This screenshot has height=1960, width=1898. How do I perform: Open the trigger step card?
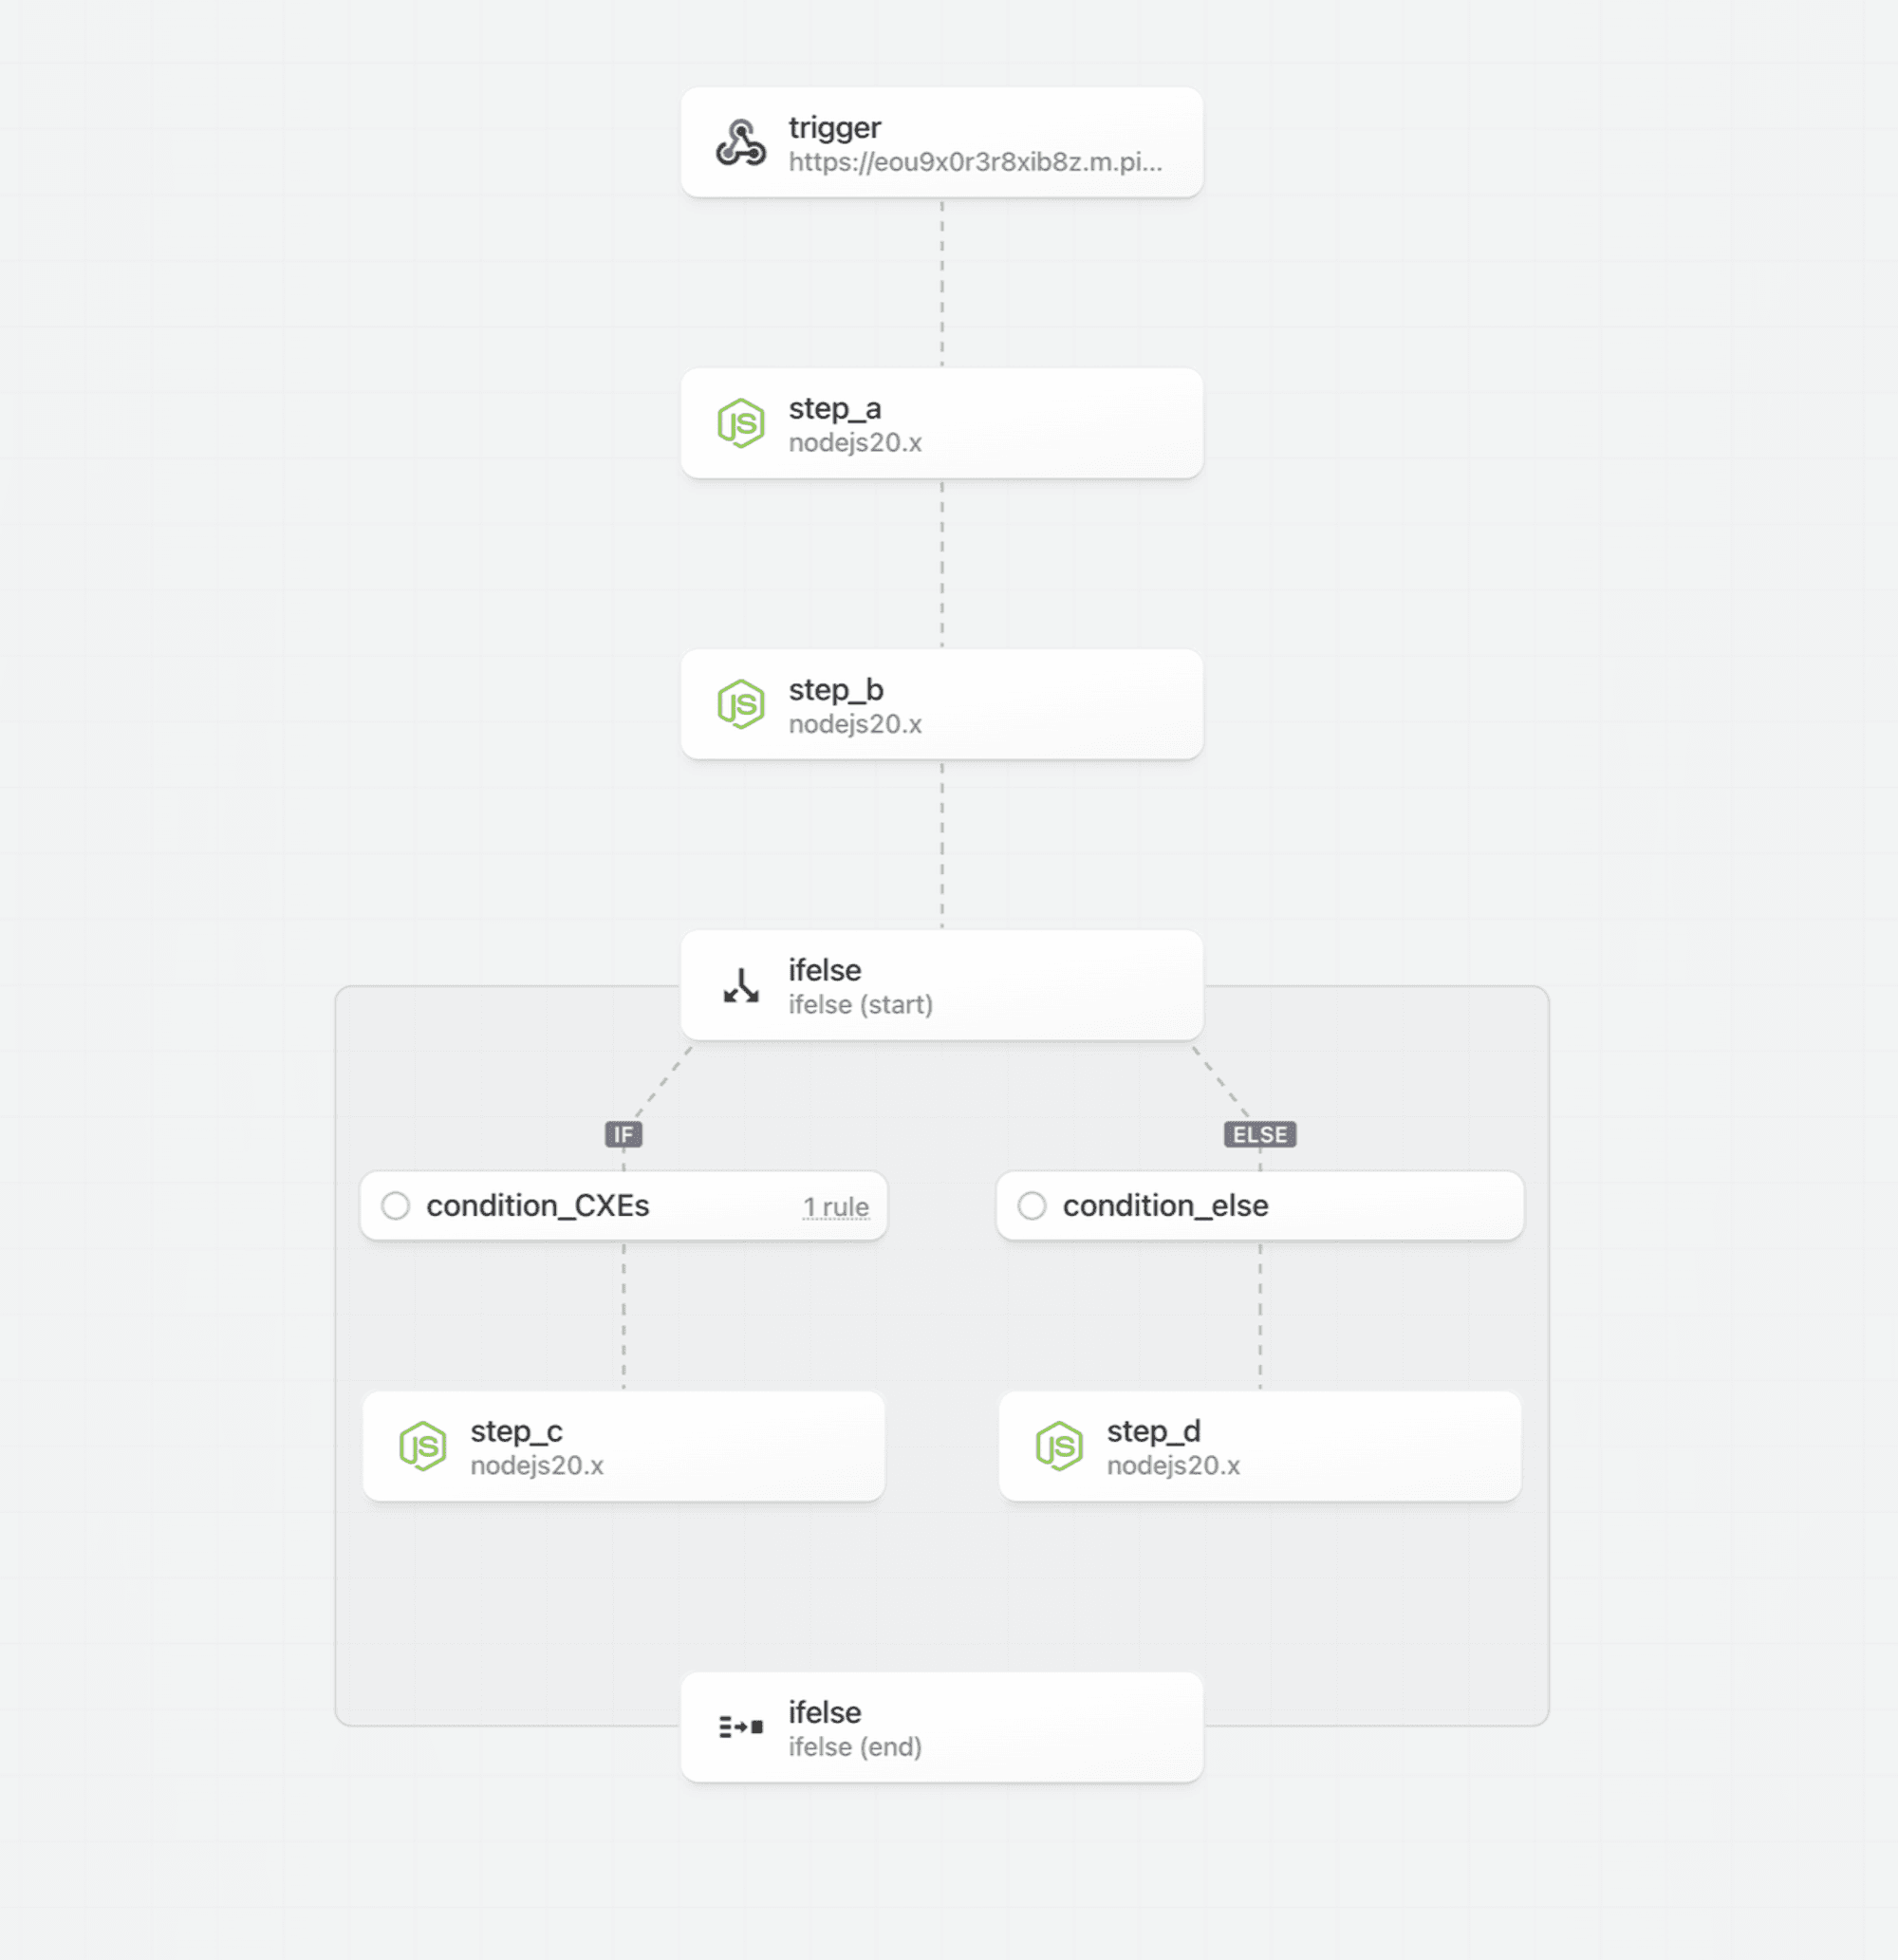[x=942, y=143]
